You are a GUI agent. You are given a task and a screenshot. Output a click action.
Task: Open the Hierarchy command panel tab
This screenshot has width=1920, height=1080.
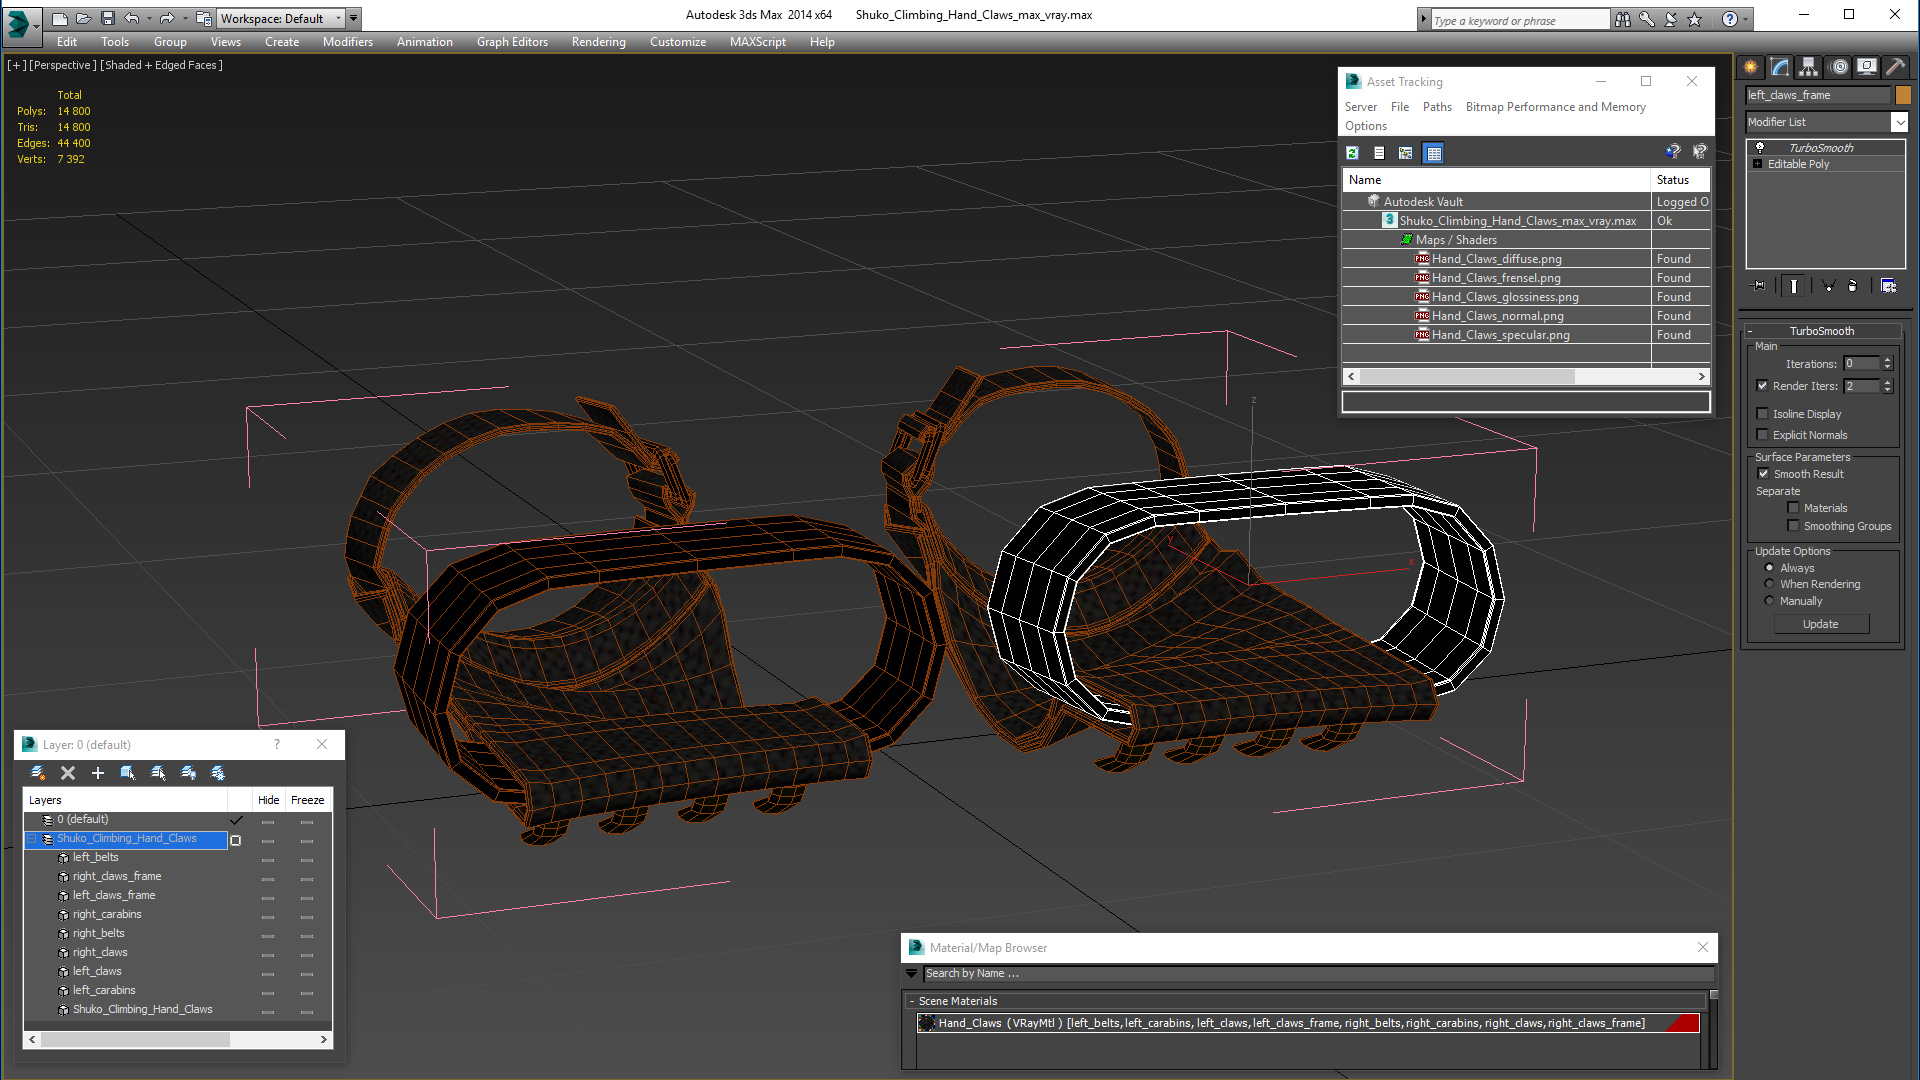(1809, 67)
